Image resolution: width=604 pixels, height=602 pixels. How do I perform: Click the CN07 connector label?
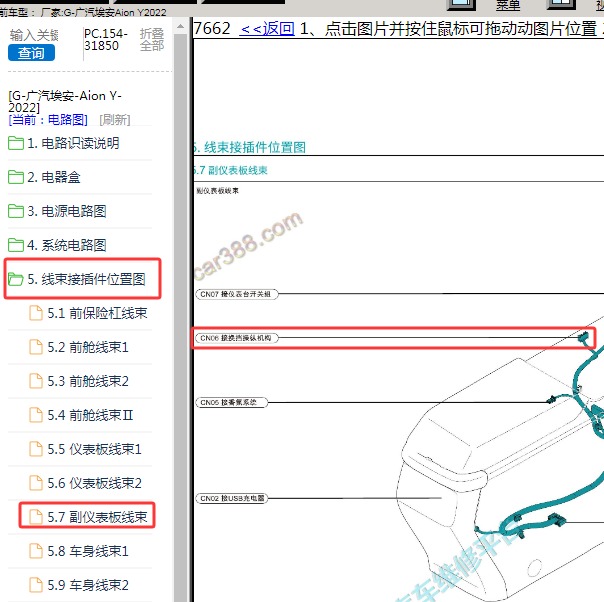[x=237, y=294]
